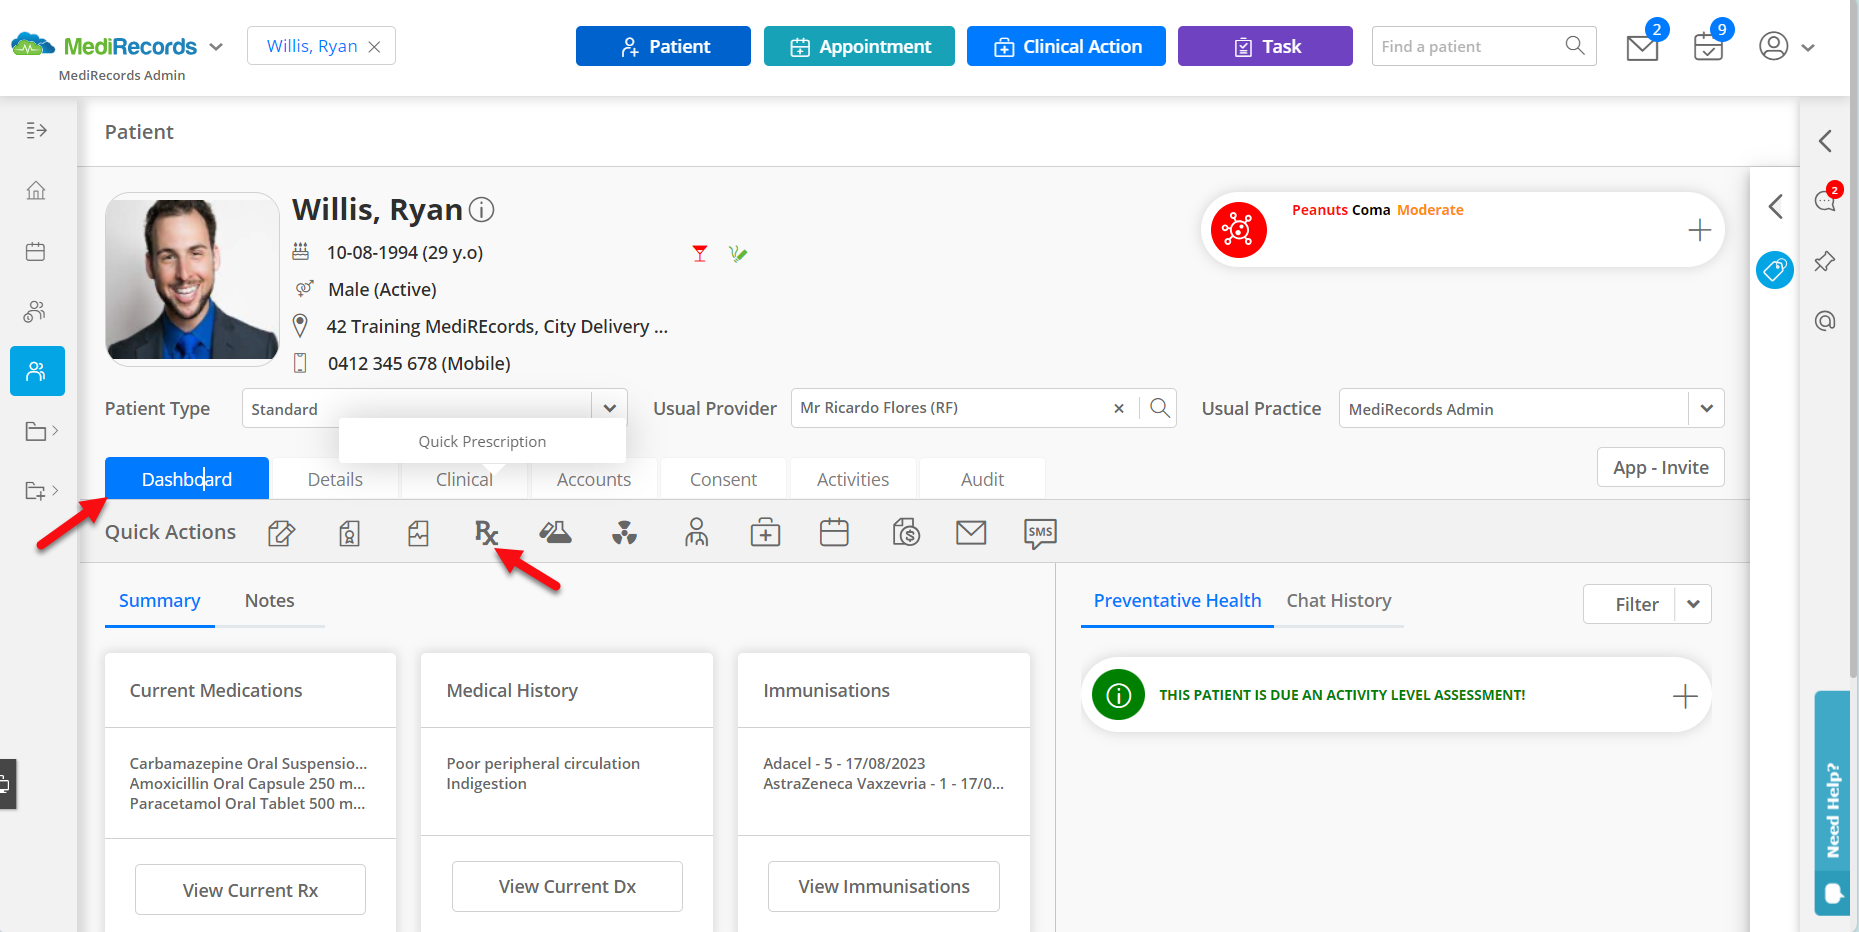Click the clinical action medical kit icon
Screen dimensions: 1859x932
click(x=765, y=533)
